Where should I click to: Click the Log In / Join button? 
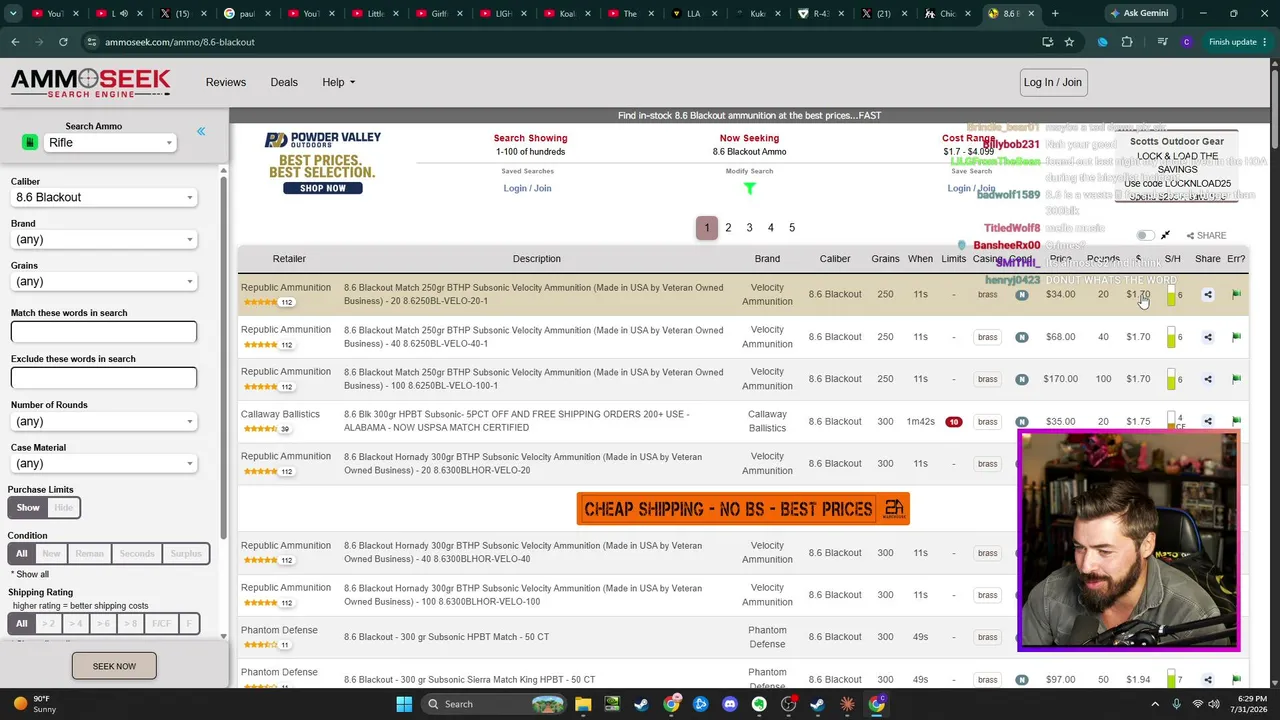1053,82
